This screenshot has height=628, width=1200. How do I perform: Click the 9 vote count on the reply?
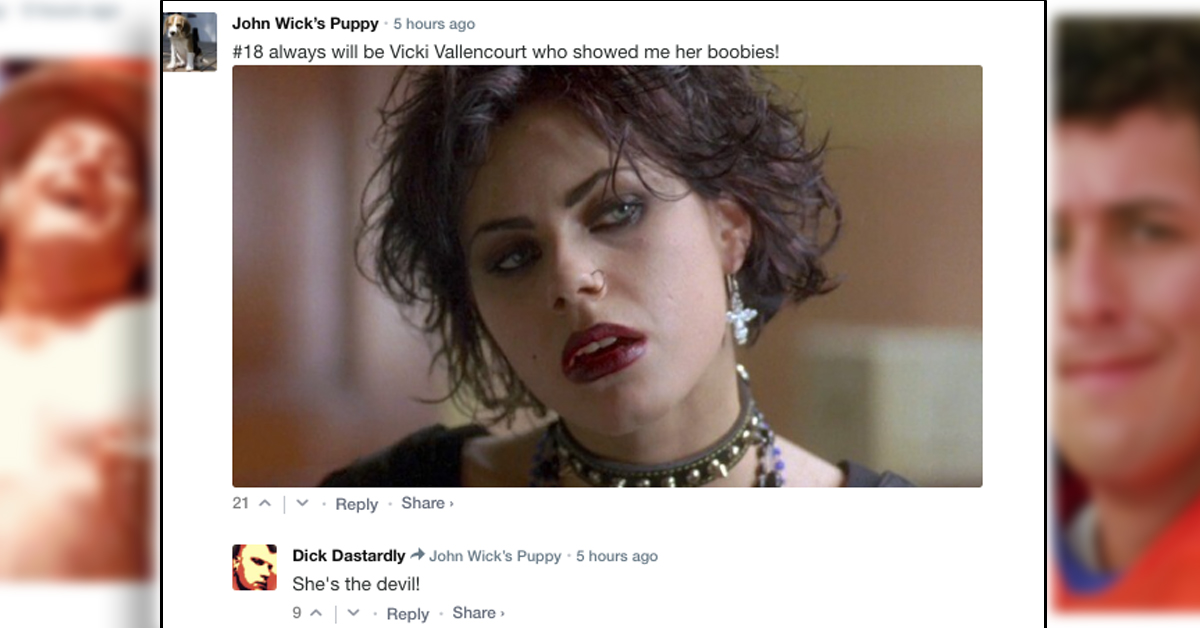pyautogui.click(x=297, y=612)
